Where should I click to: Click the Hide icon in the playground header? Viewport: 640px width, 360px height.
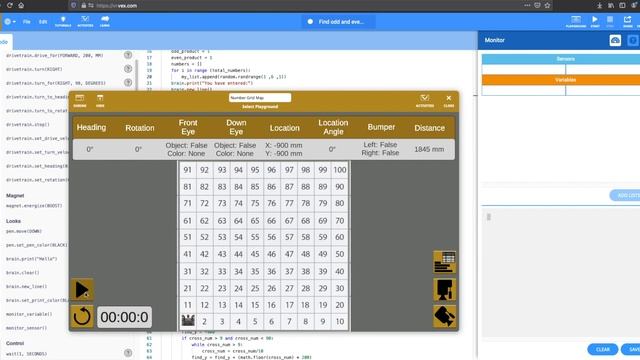[100, 100]
